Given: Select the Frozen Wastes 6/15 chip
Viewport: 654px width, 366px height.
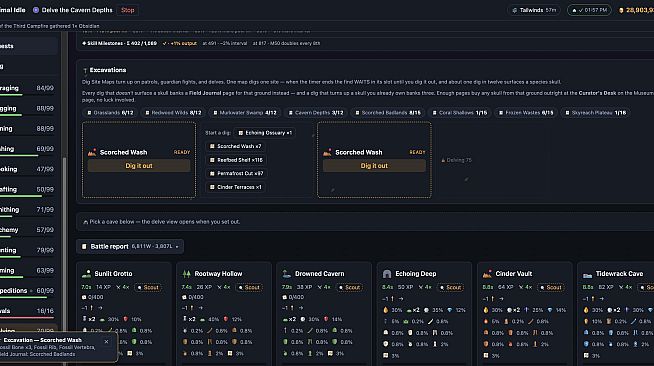Looking at the screenshot, I should coord(526,113).
